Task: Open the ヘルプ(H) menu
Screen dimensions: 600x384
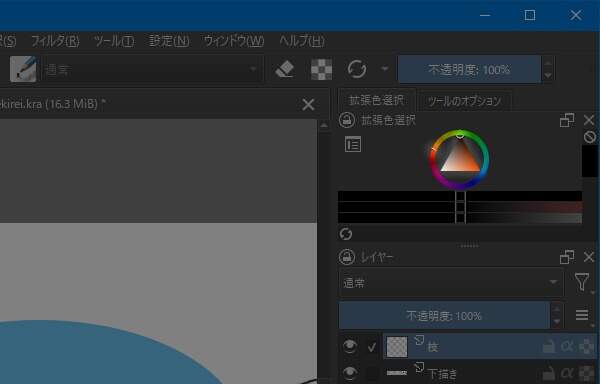Action: pyautogui.click(x=302, y=41)
